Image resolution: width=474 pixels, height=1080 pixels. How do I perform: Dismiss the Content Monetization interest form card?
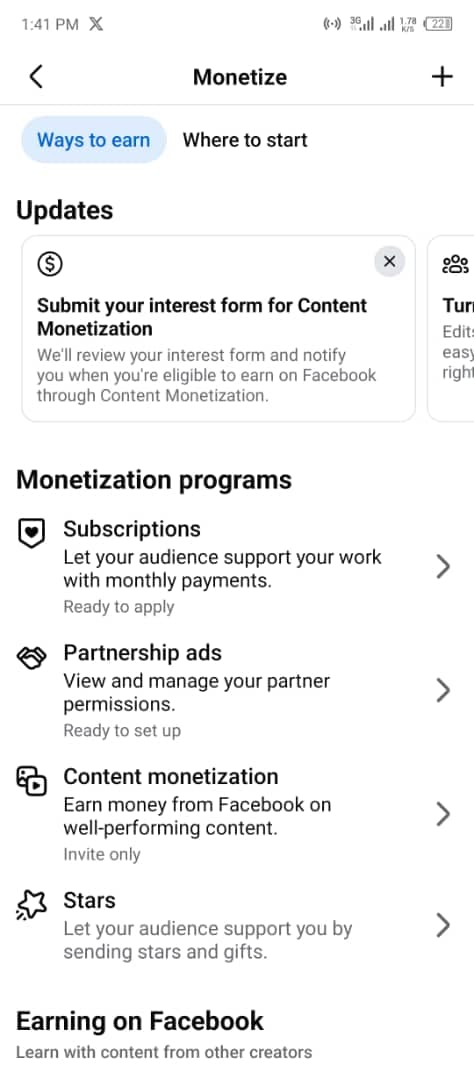[x=389, y=262]
